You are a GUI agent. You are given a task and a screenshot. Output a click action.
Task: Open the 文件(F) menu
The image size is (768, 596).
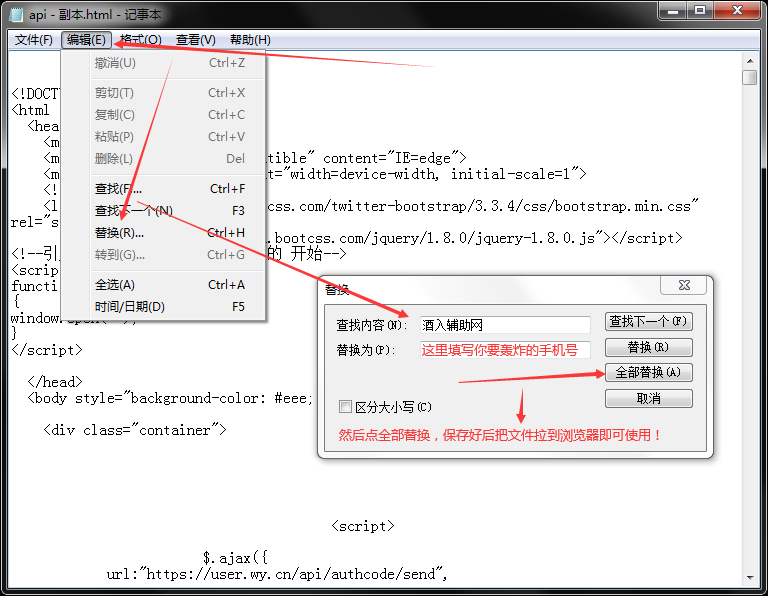pyautogui.click(x=34, y=40)
